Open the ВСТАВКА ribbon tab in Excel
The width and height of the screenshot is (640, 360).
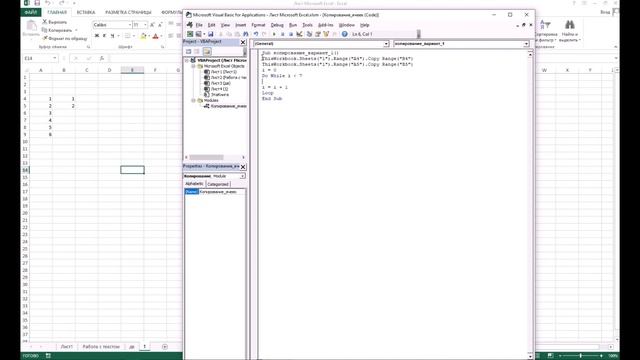tap(86, 13)
